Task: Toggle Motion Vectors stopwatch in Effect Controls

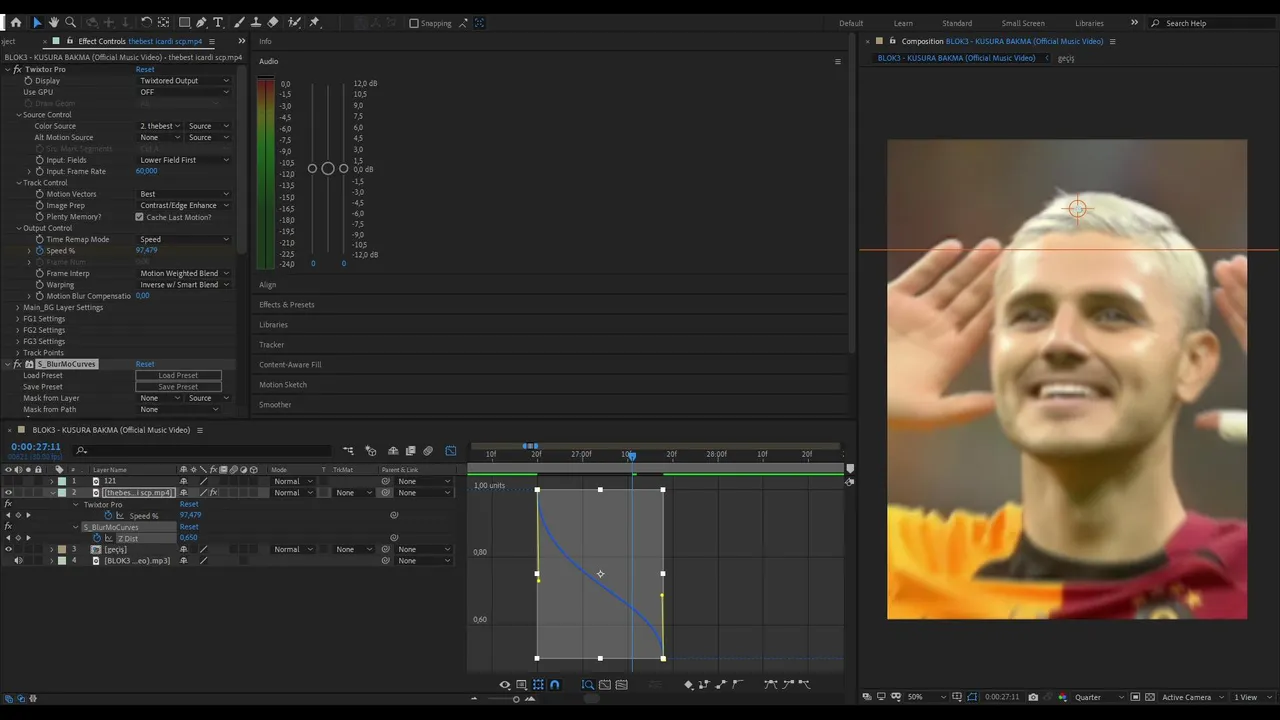Action: tap(40, 194)
